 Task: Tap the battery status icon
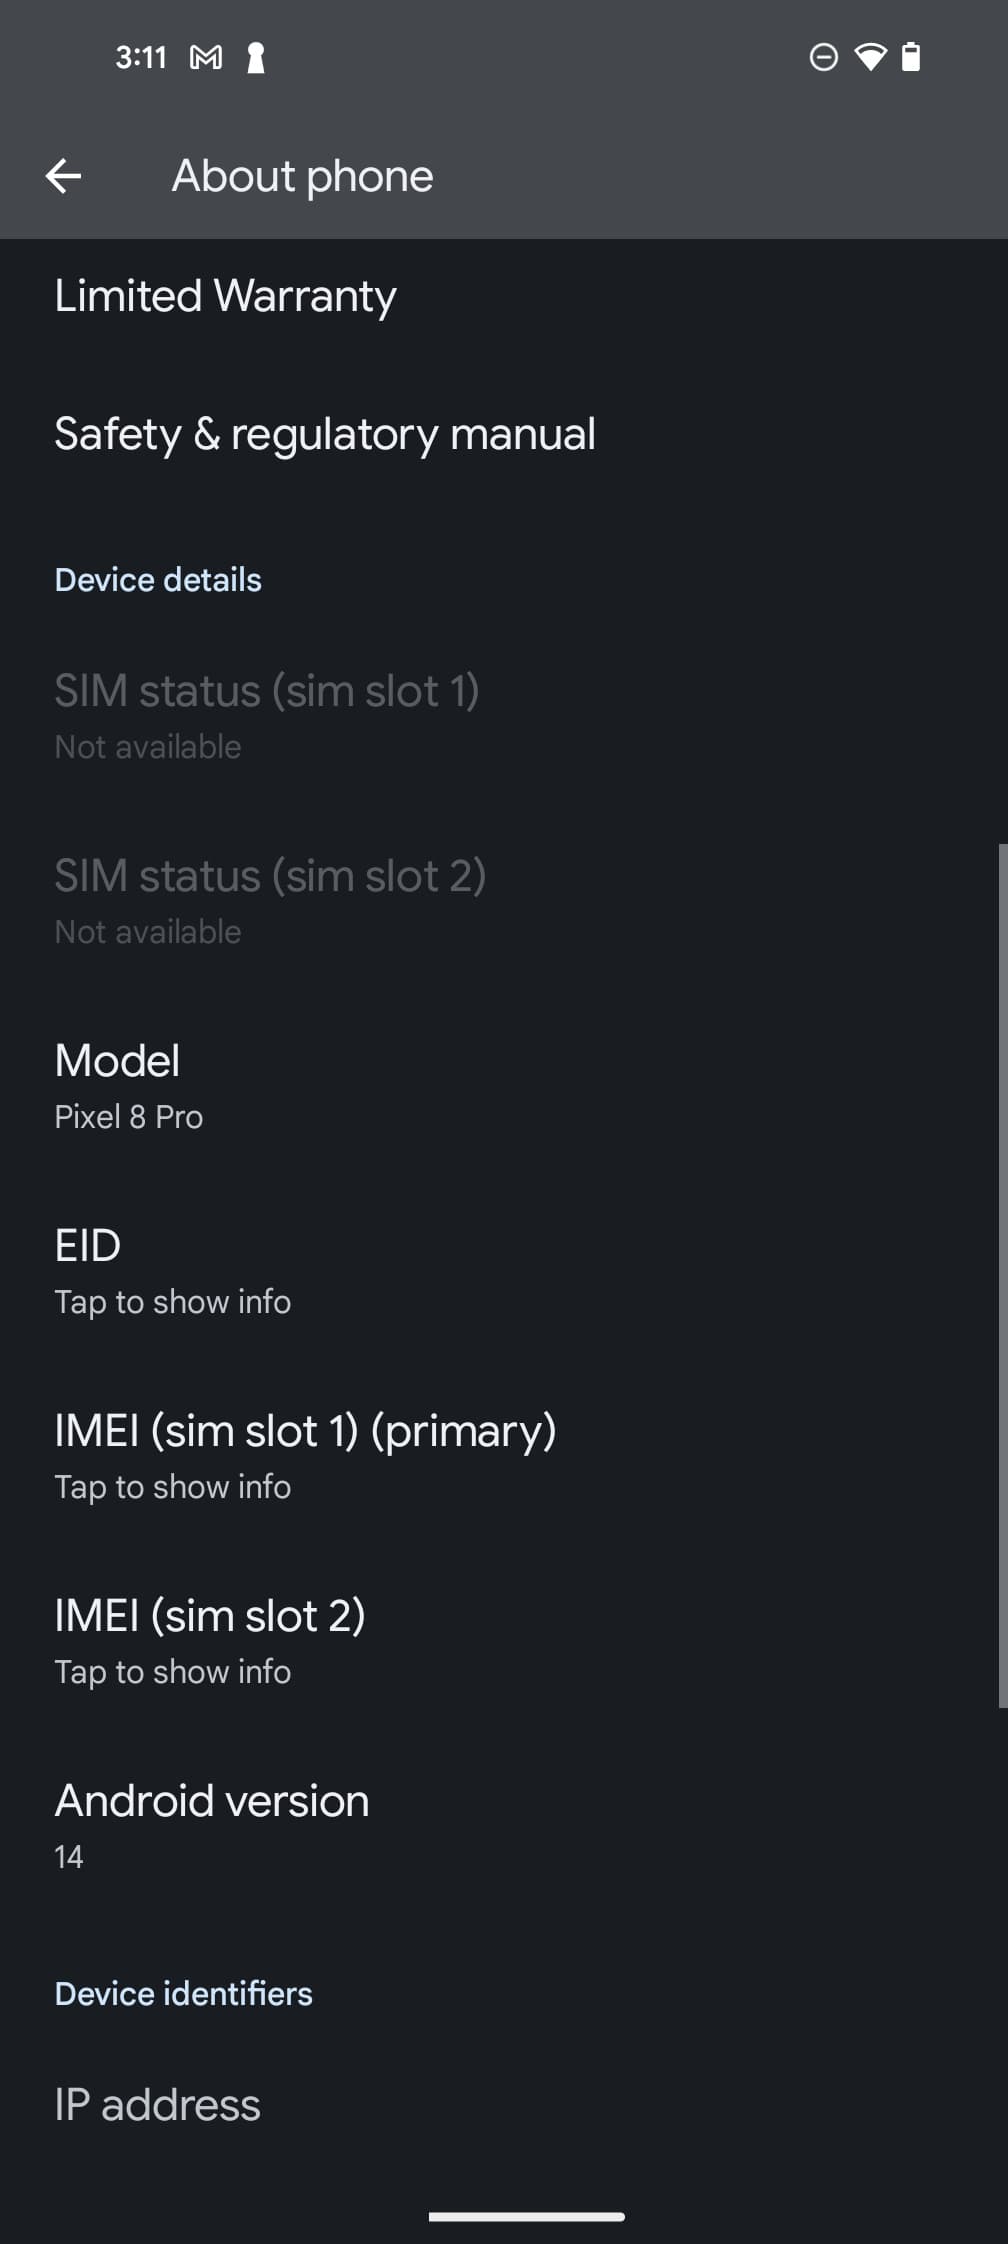pyautogui.click(x=911, y=57)
